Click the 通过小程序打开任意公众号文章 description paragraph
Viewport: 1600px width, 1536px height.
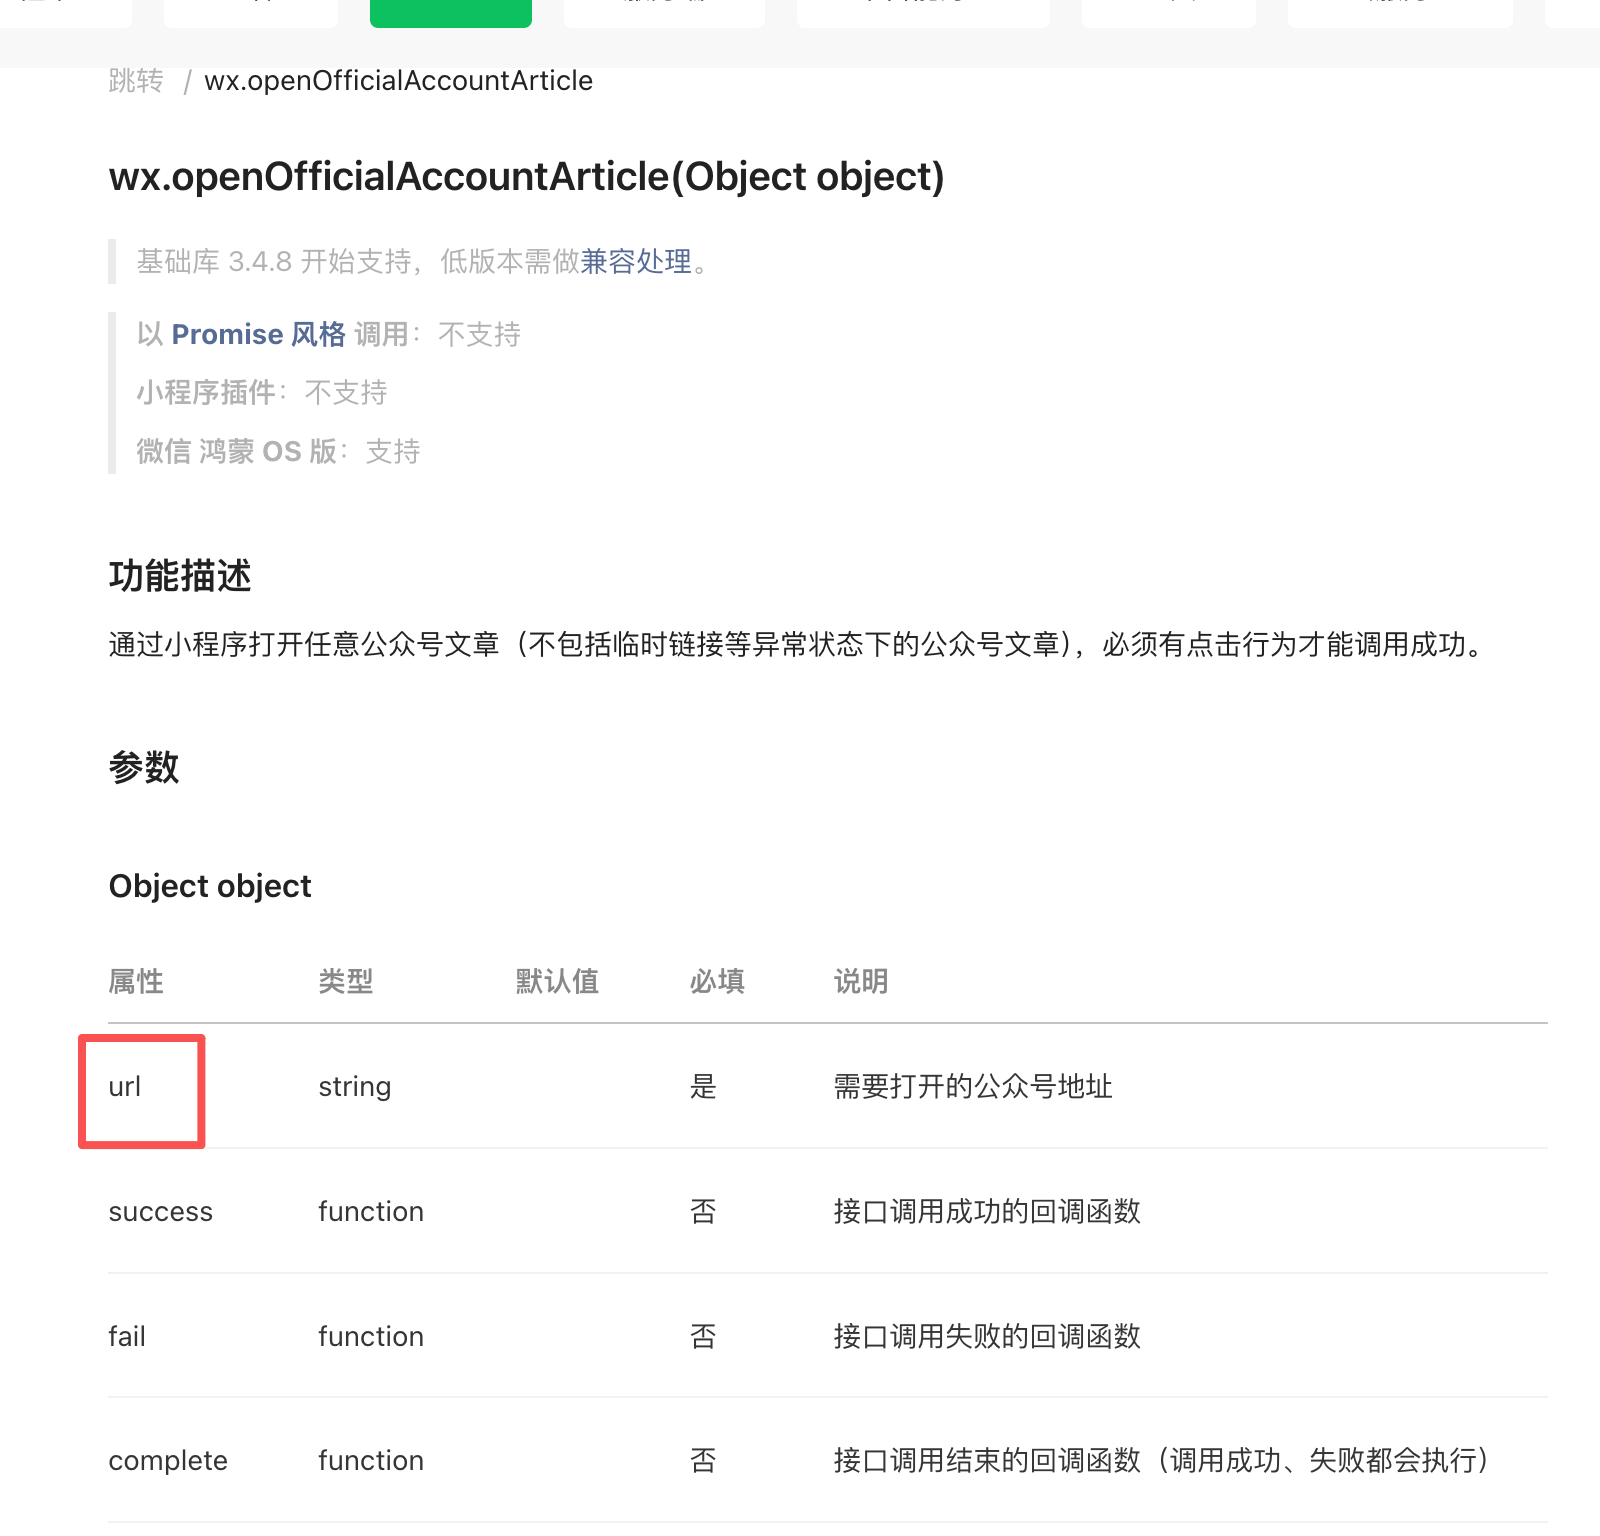[797, 644]
